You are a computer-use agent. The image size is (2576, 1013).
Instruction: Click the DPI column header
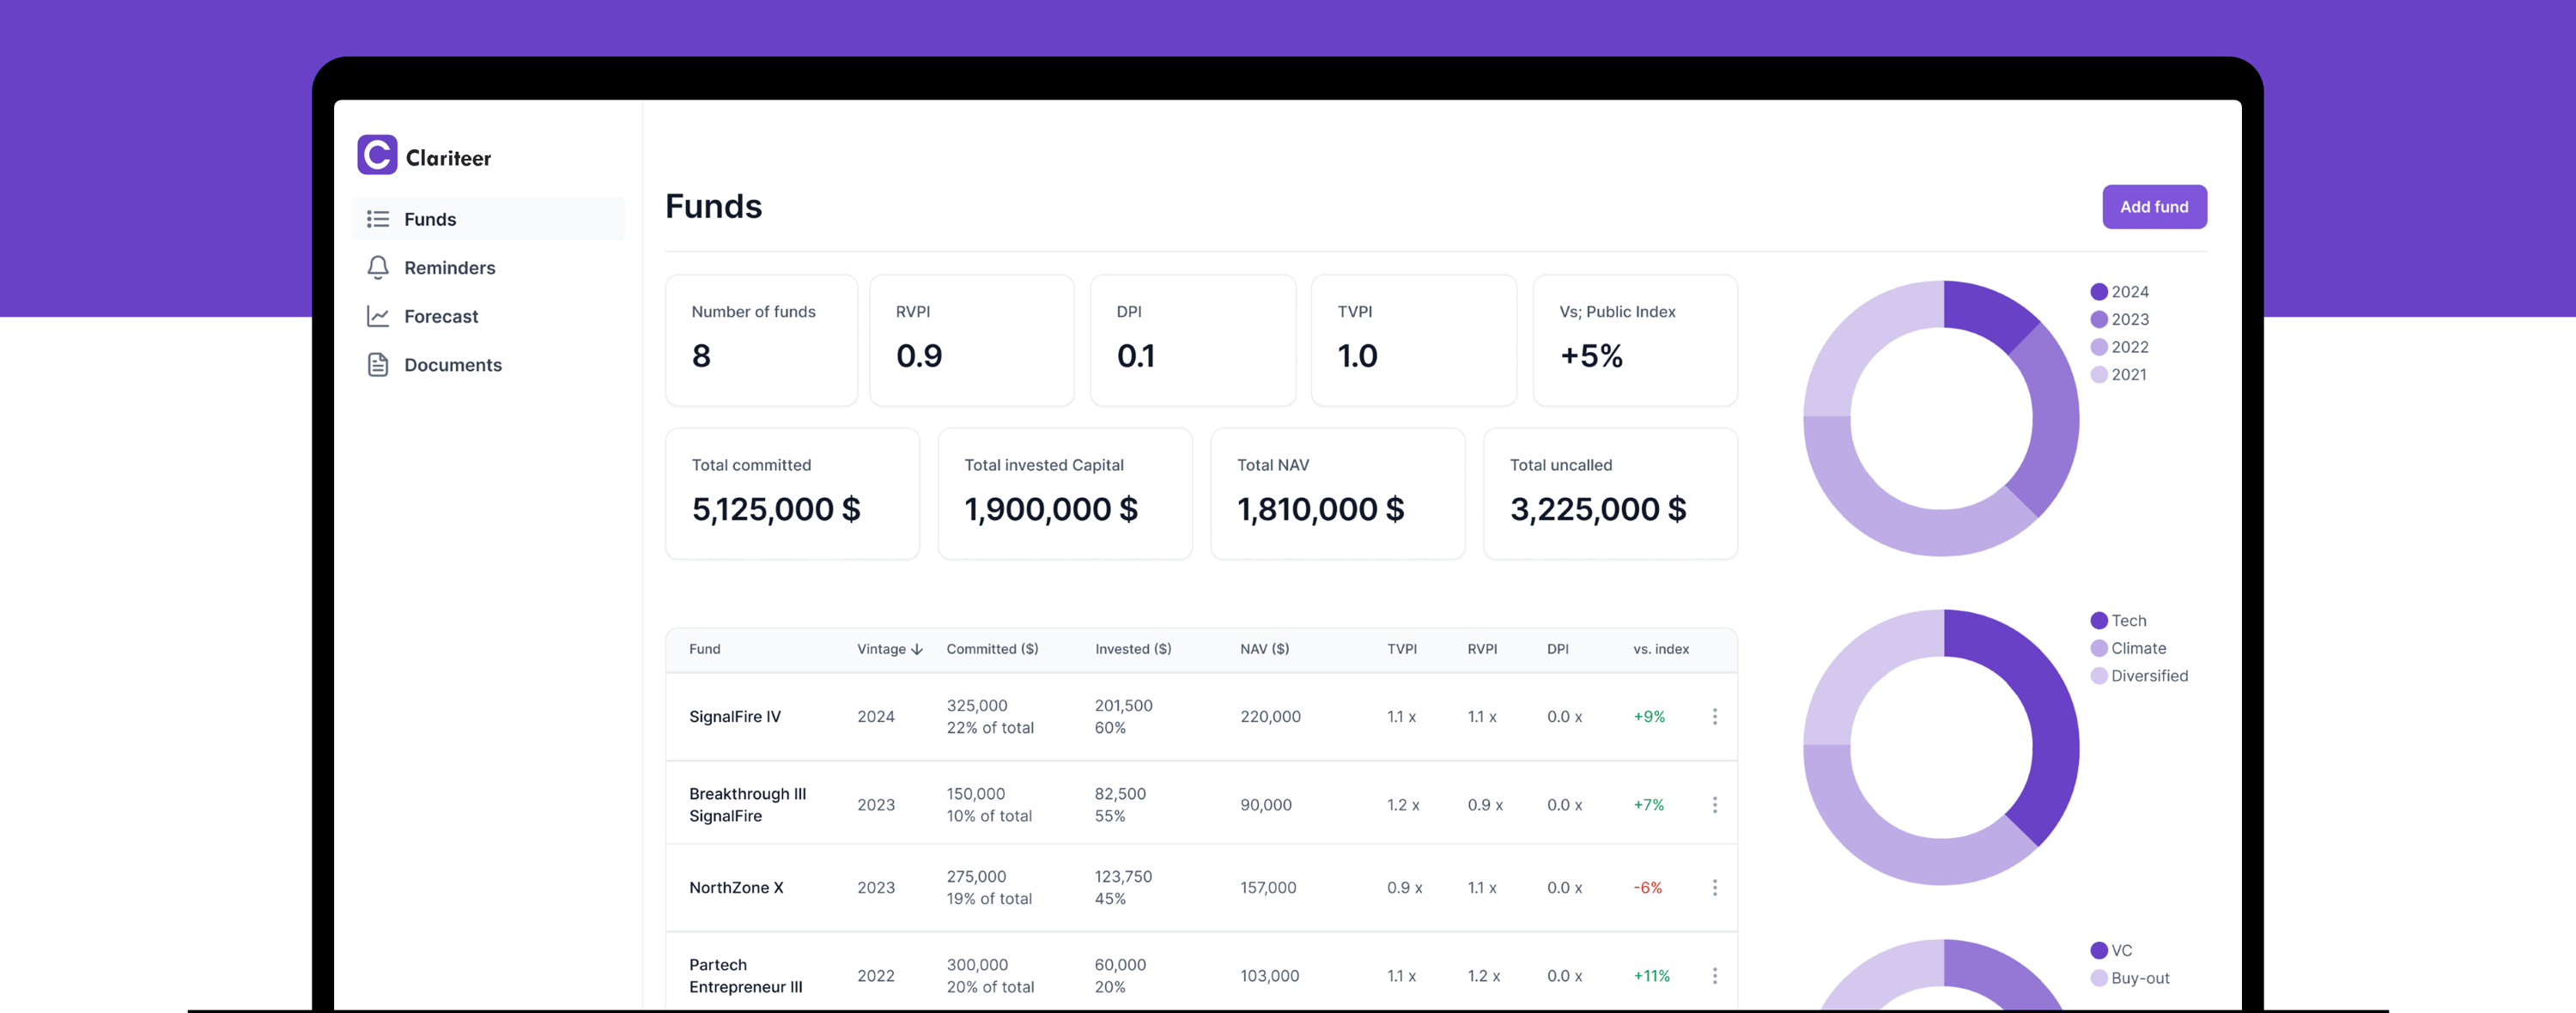[x=1557, y=649]
